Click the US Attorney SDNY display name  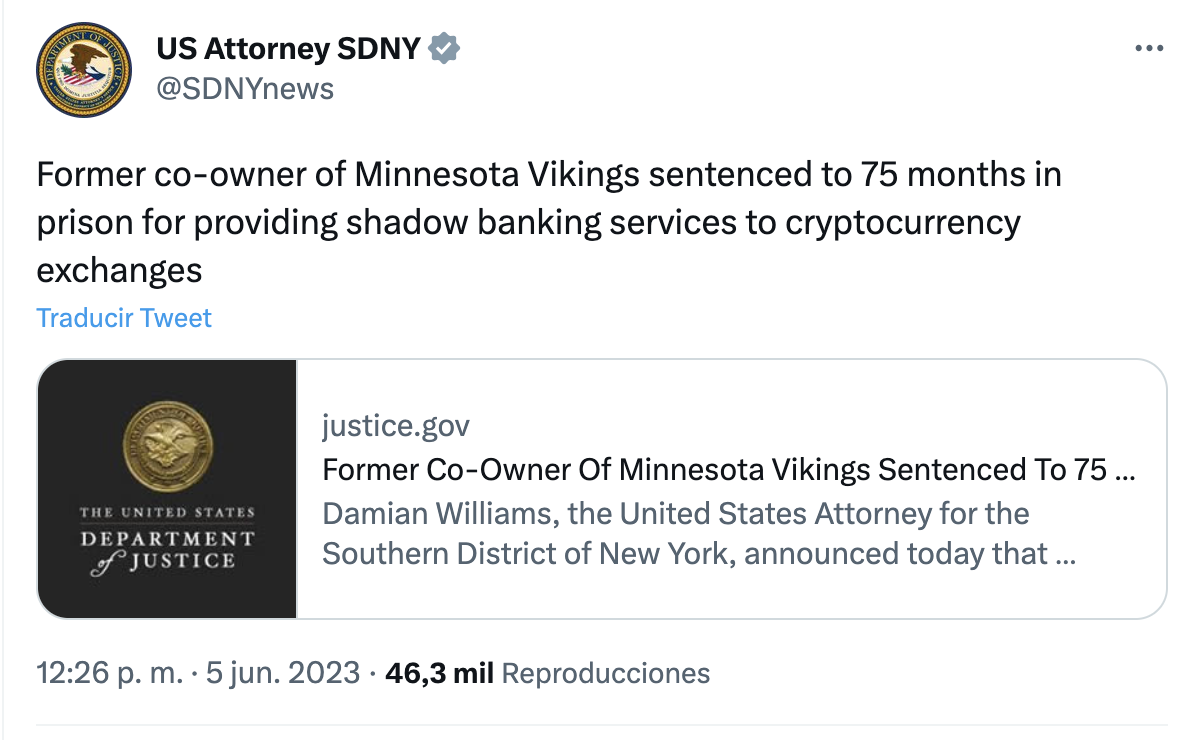[x=288, y=48]
